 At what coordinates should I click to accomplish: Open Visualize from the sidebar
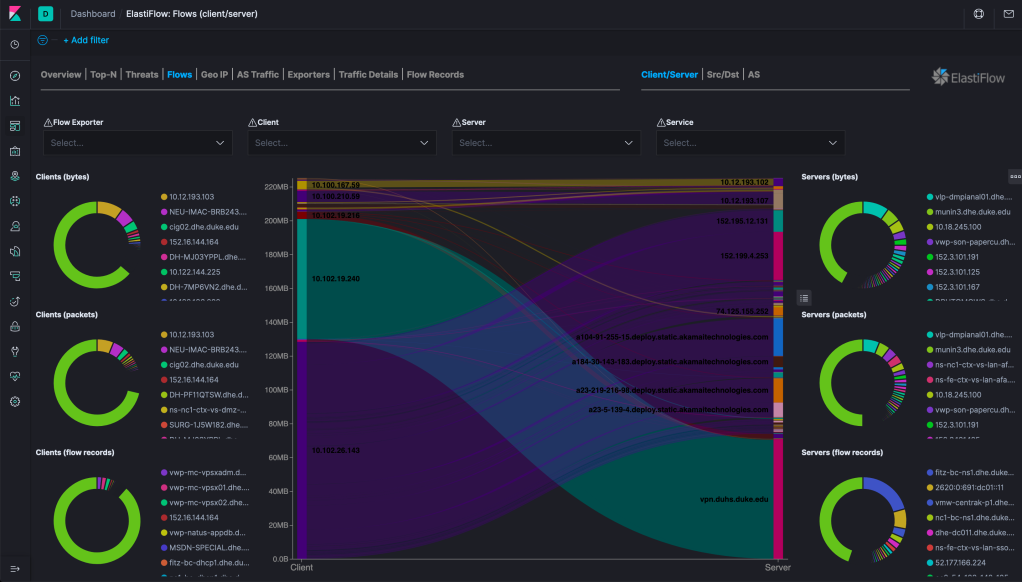click(15, 101)
